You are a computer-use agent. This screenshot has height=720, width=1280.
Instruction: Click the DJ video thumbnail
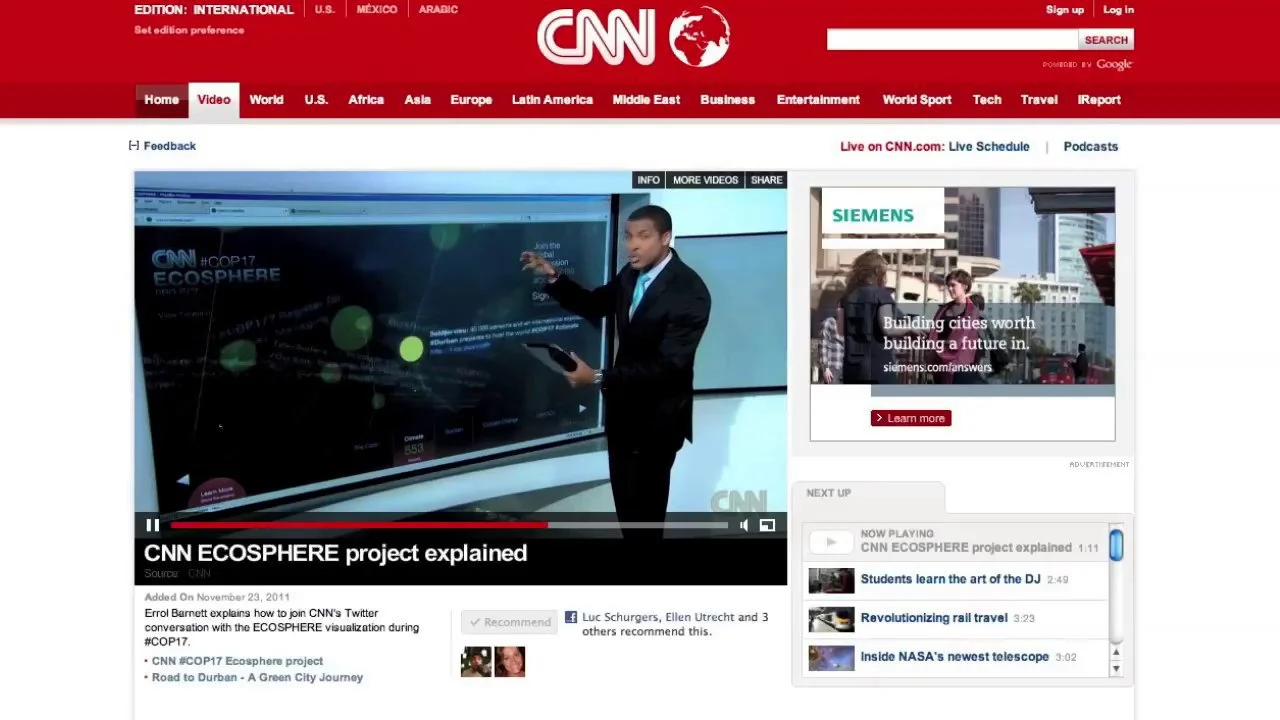(831, 580)
